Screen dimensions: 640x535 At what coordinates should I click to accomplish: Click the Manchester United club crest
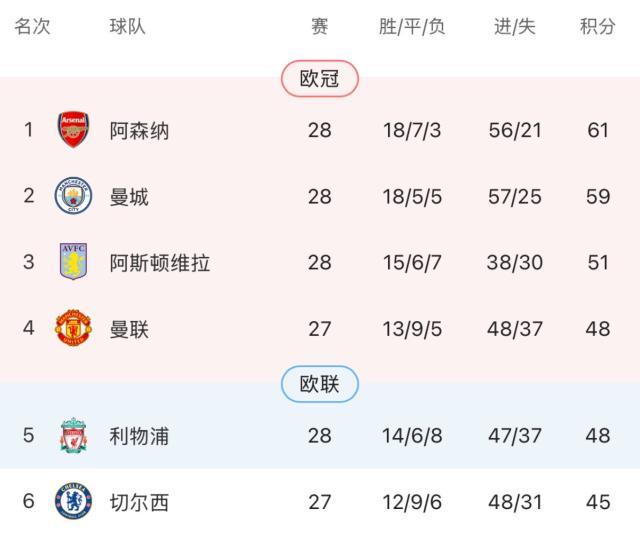coord(73,329)
